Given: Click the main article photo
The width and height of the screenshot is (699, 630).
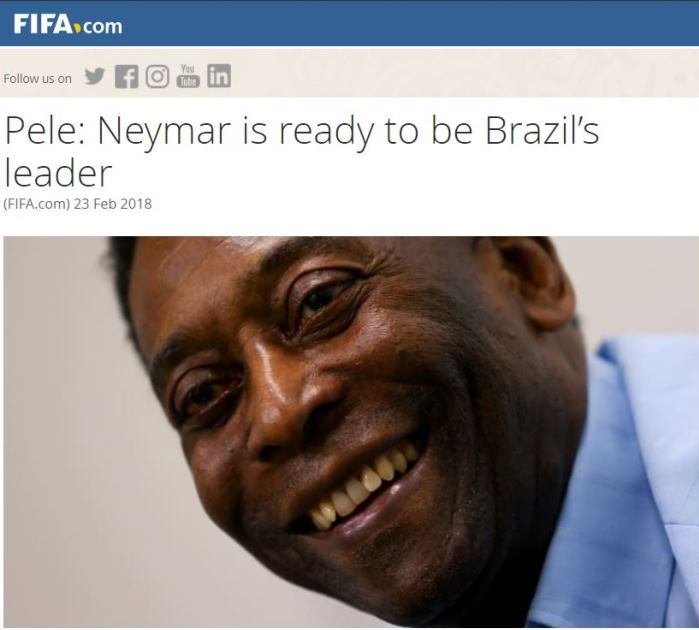Looking at the screenshot, I should tap(351, 431).
